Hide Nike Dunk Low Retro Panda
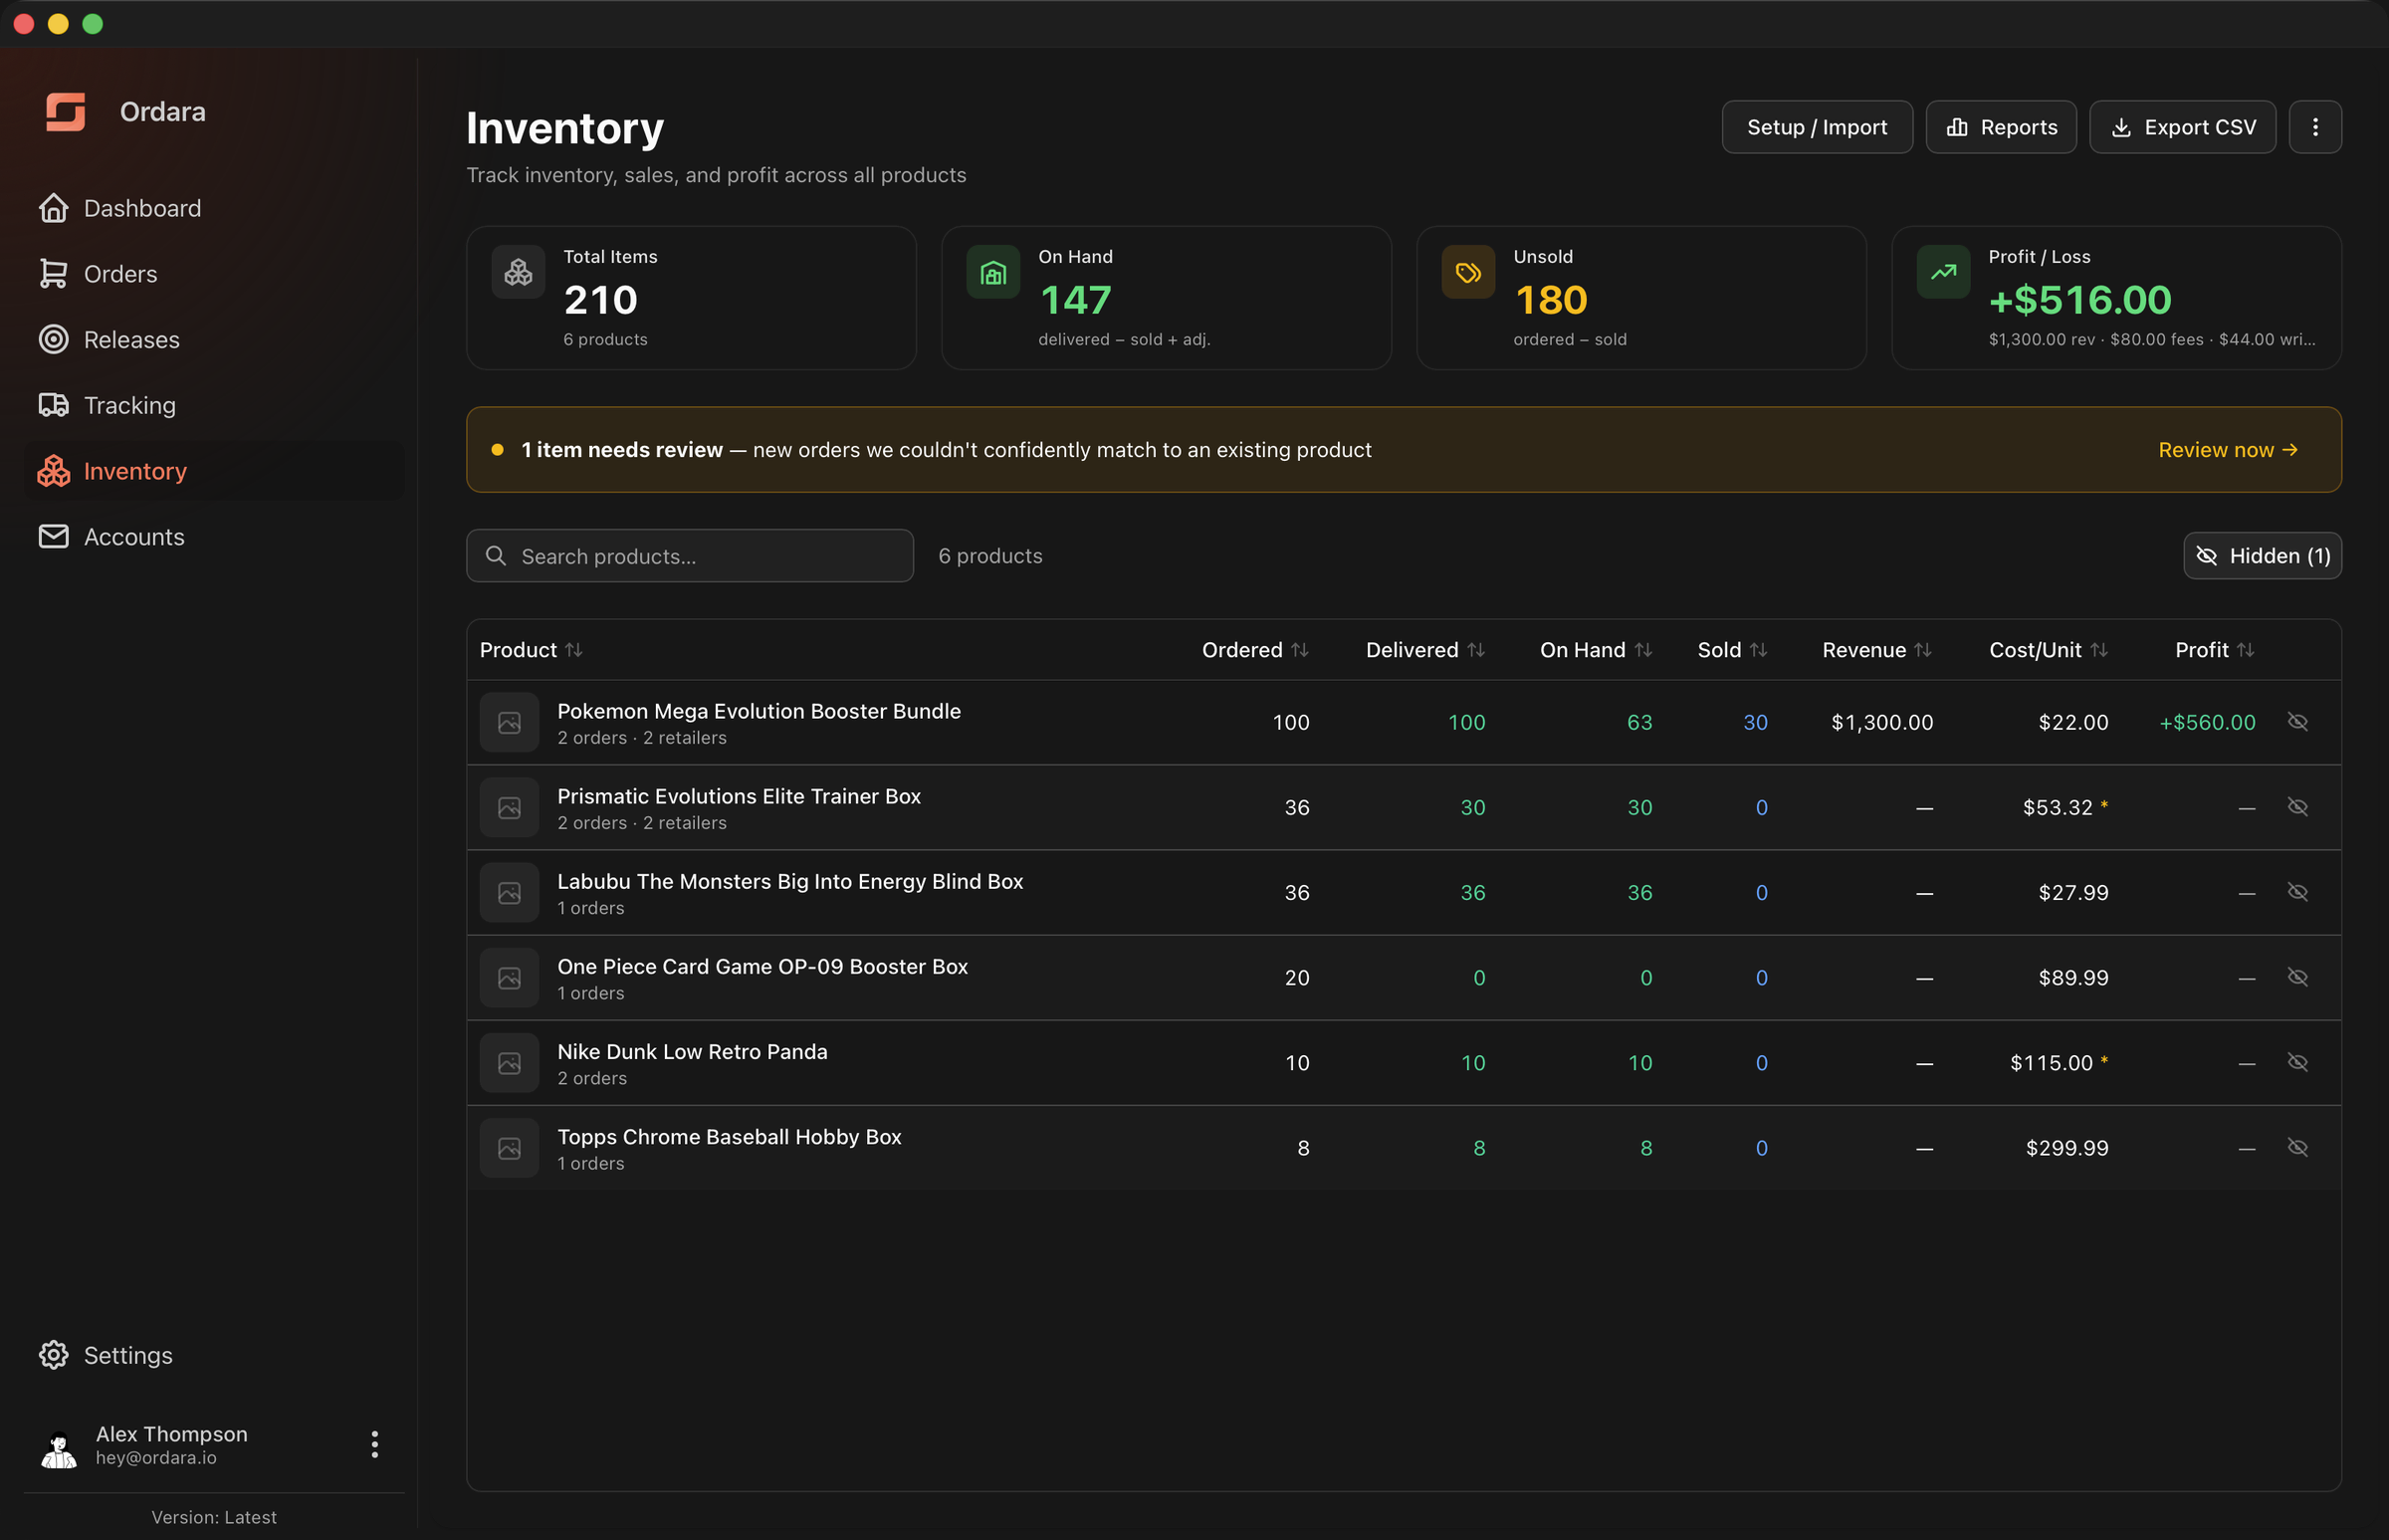The image size is (2389, 1540). [2297, 1062]
